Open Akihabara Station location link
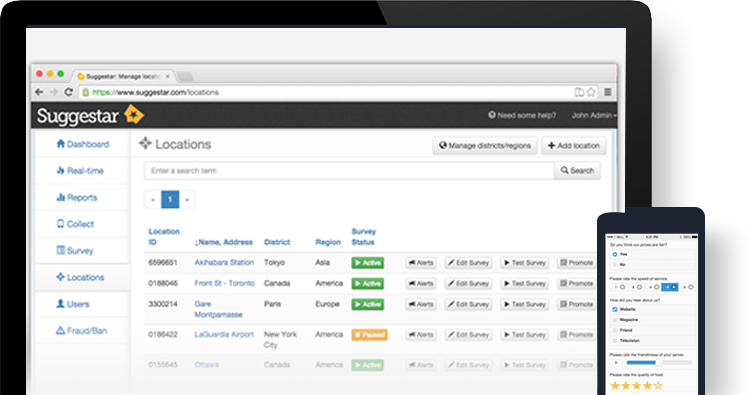 tap(224, 262)
